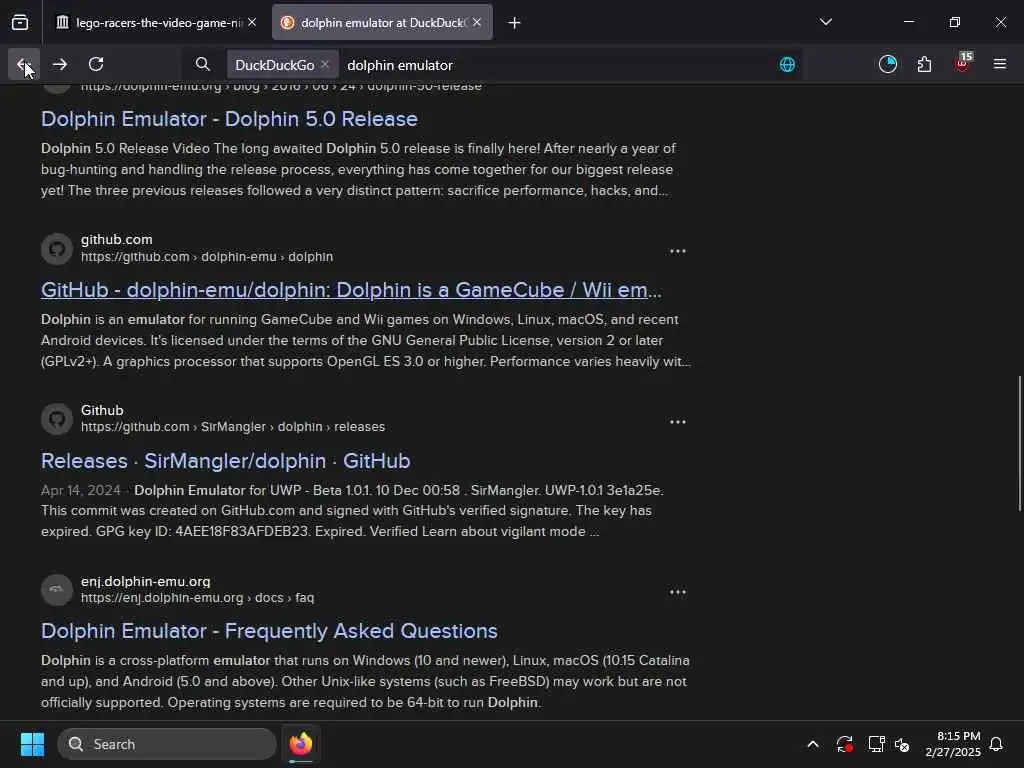Open the Firefox hamburger application menu

[x=999, y=64]
